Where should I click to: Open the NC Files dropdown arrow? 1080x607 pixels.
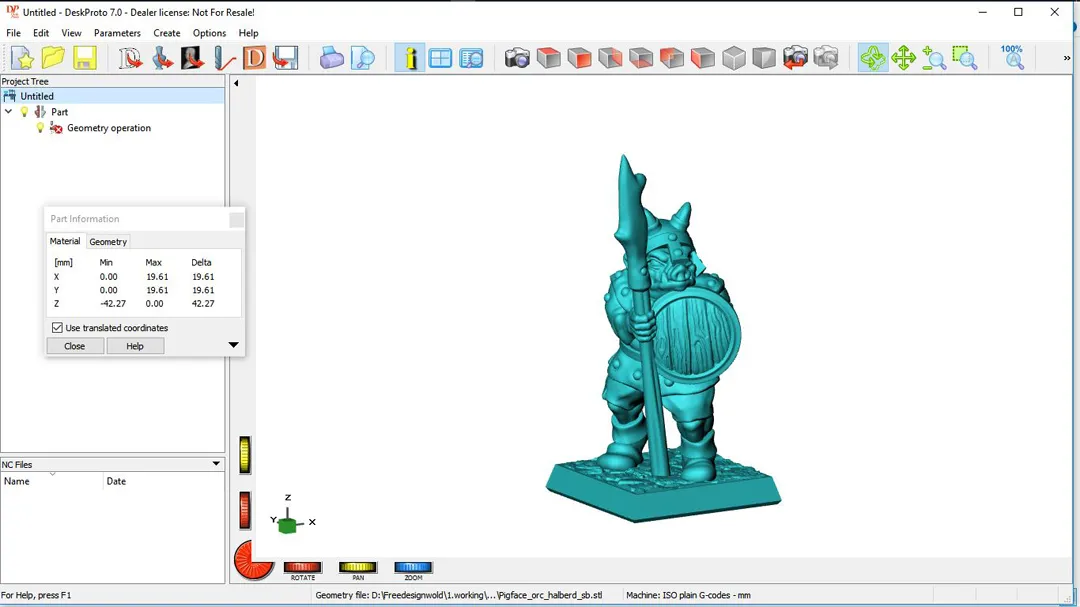[216, 464]
